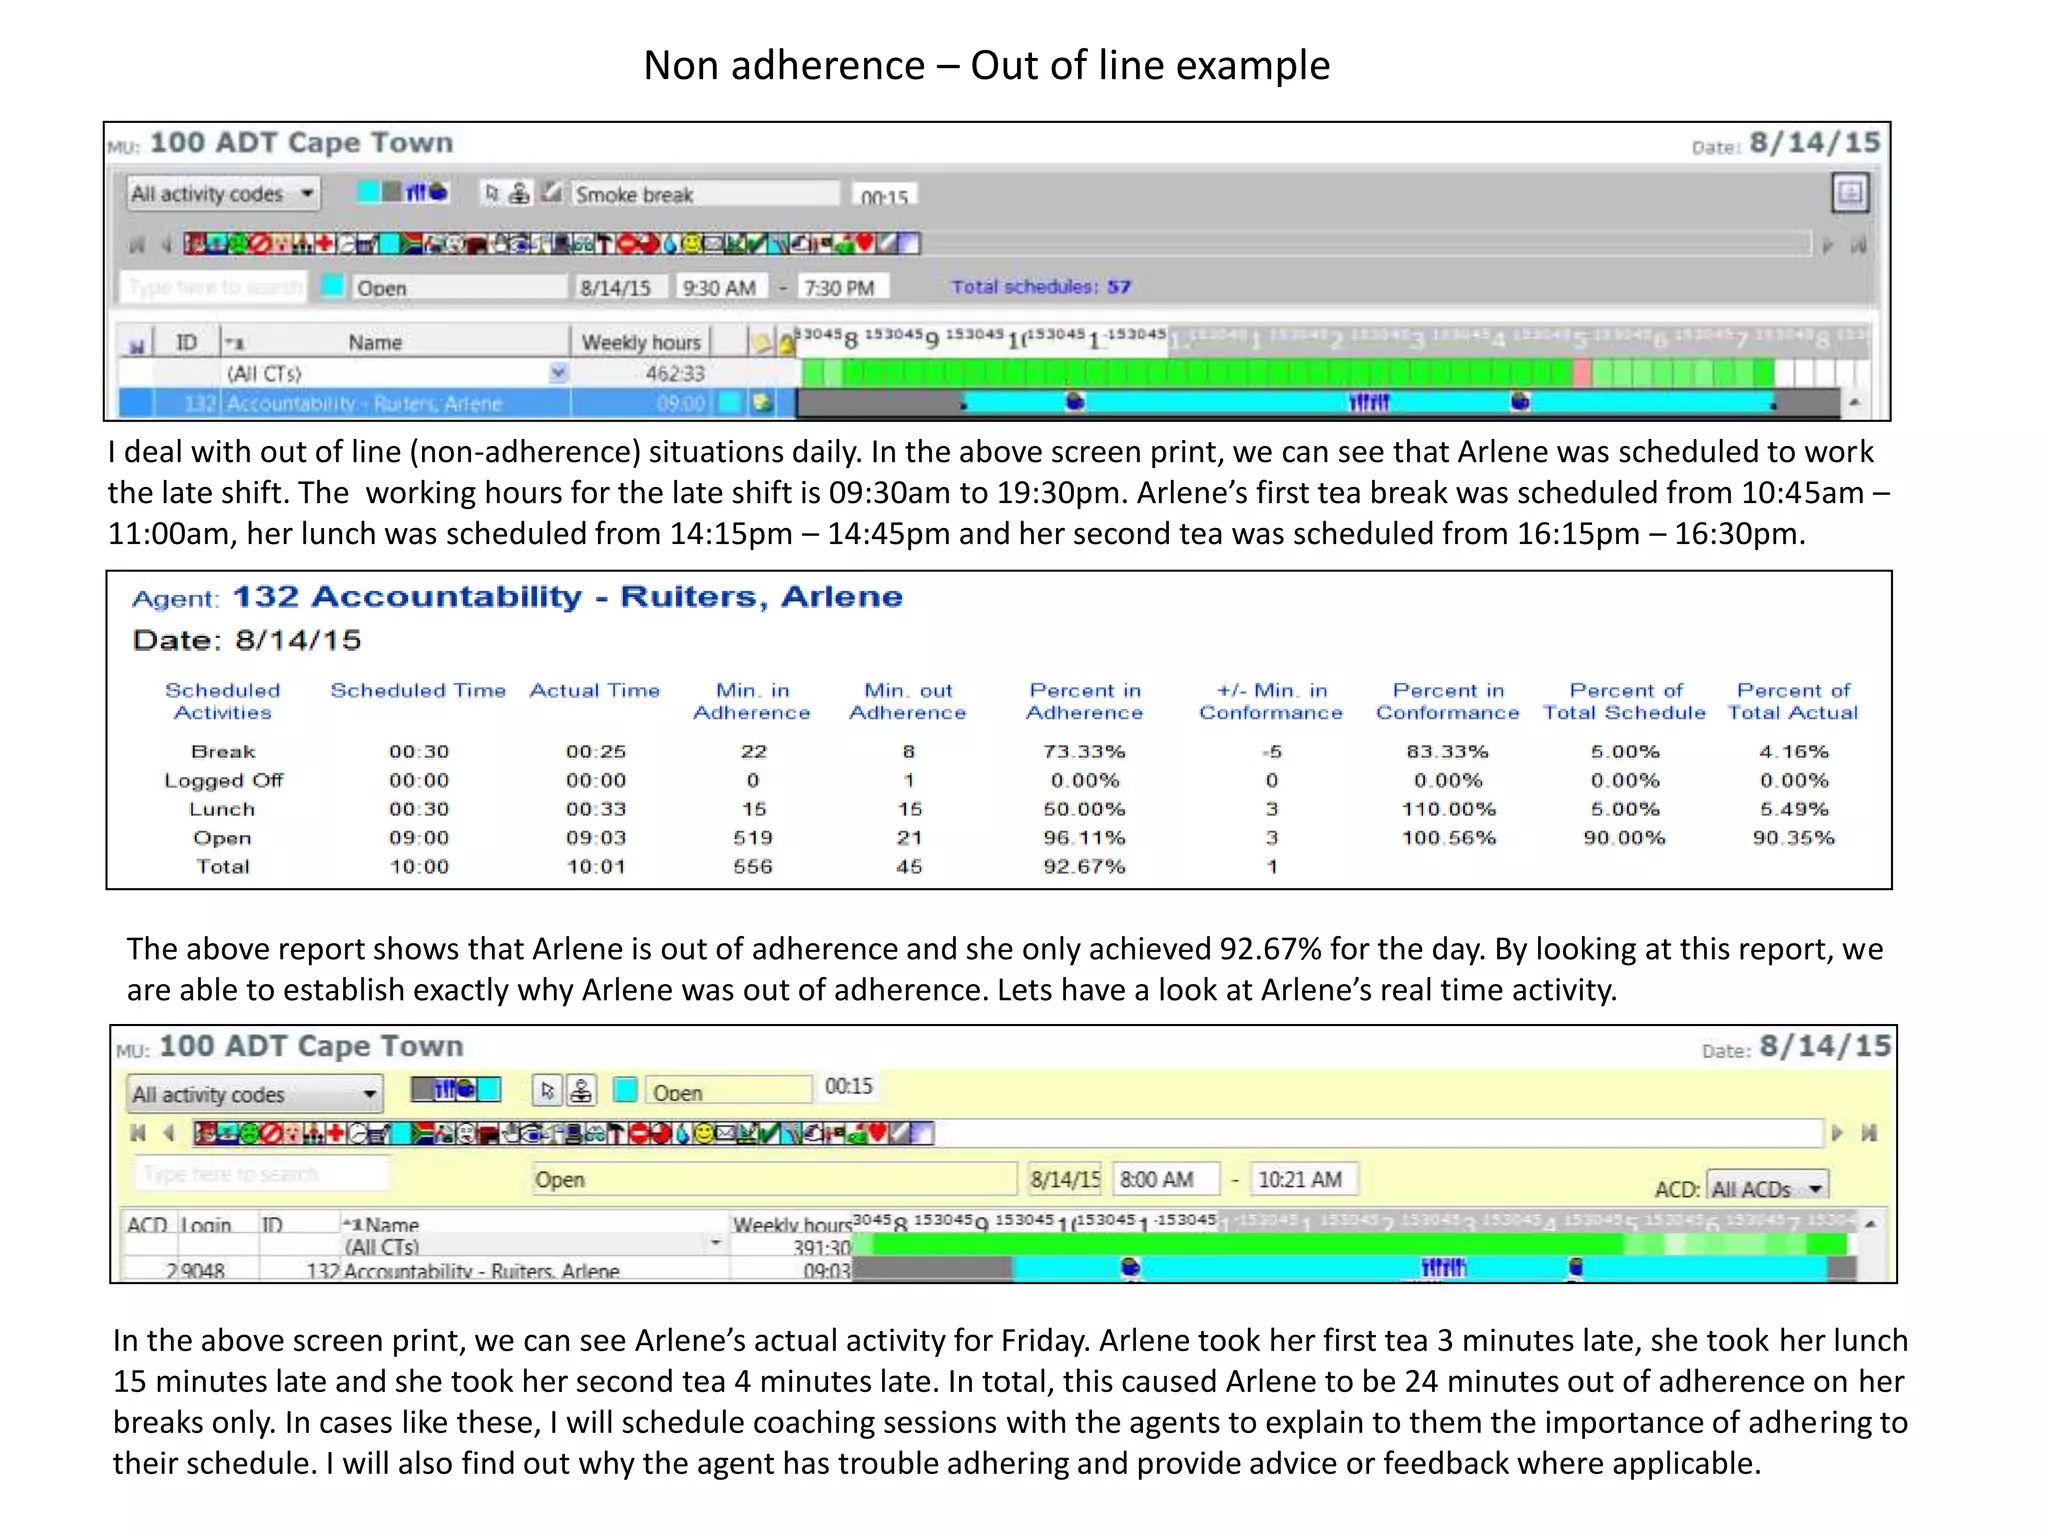Click the search field in the bottom panel
Screen dimensions: 2048x1536
[x=262, y=1174]
